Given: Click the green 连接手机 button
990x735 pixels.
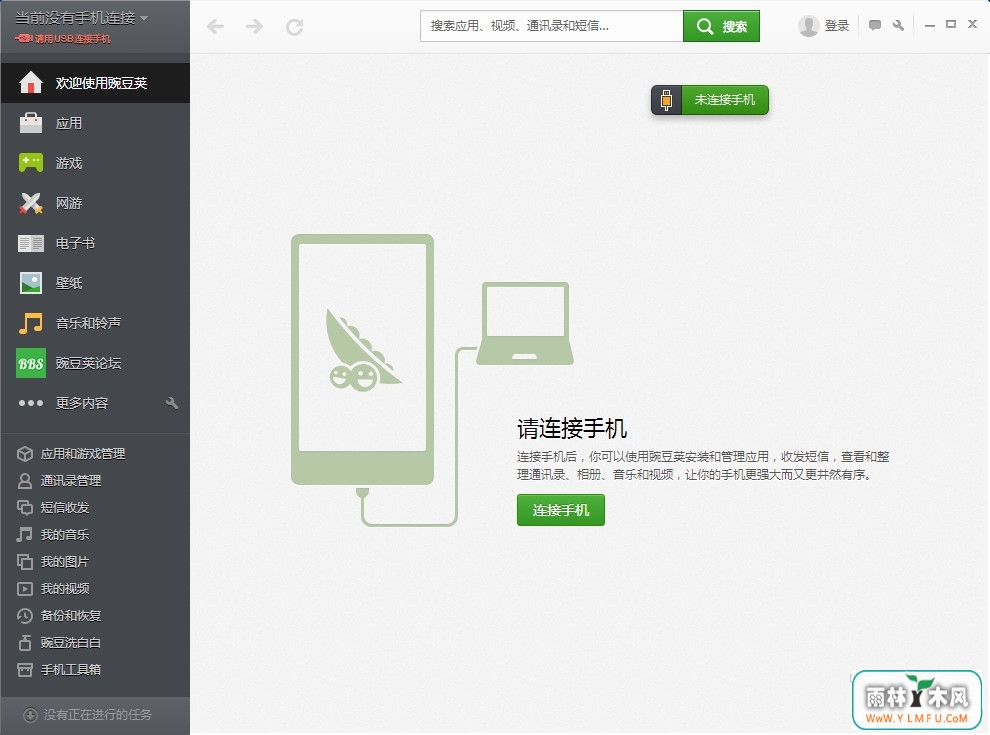Looking at the screenshot, I should 561,510.
